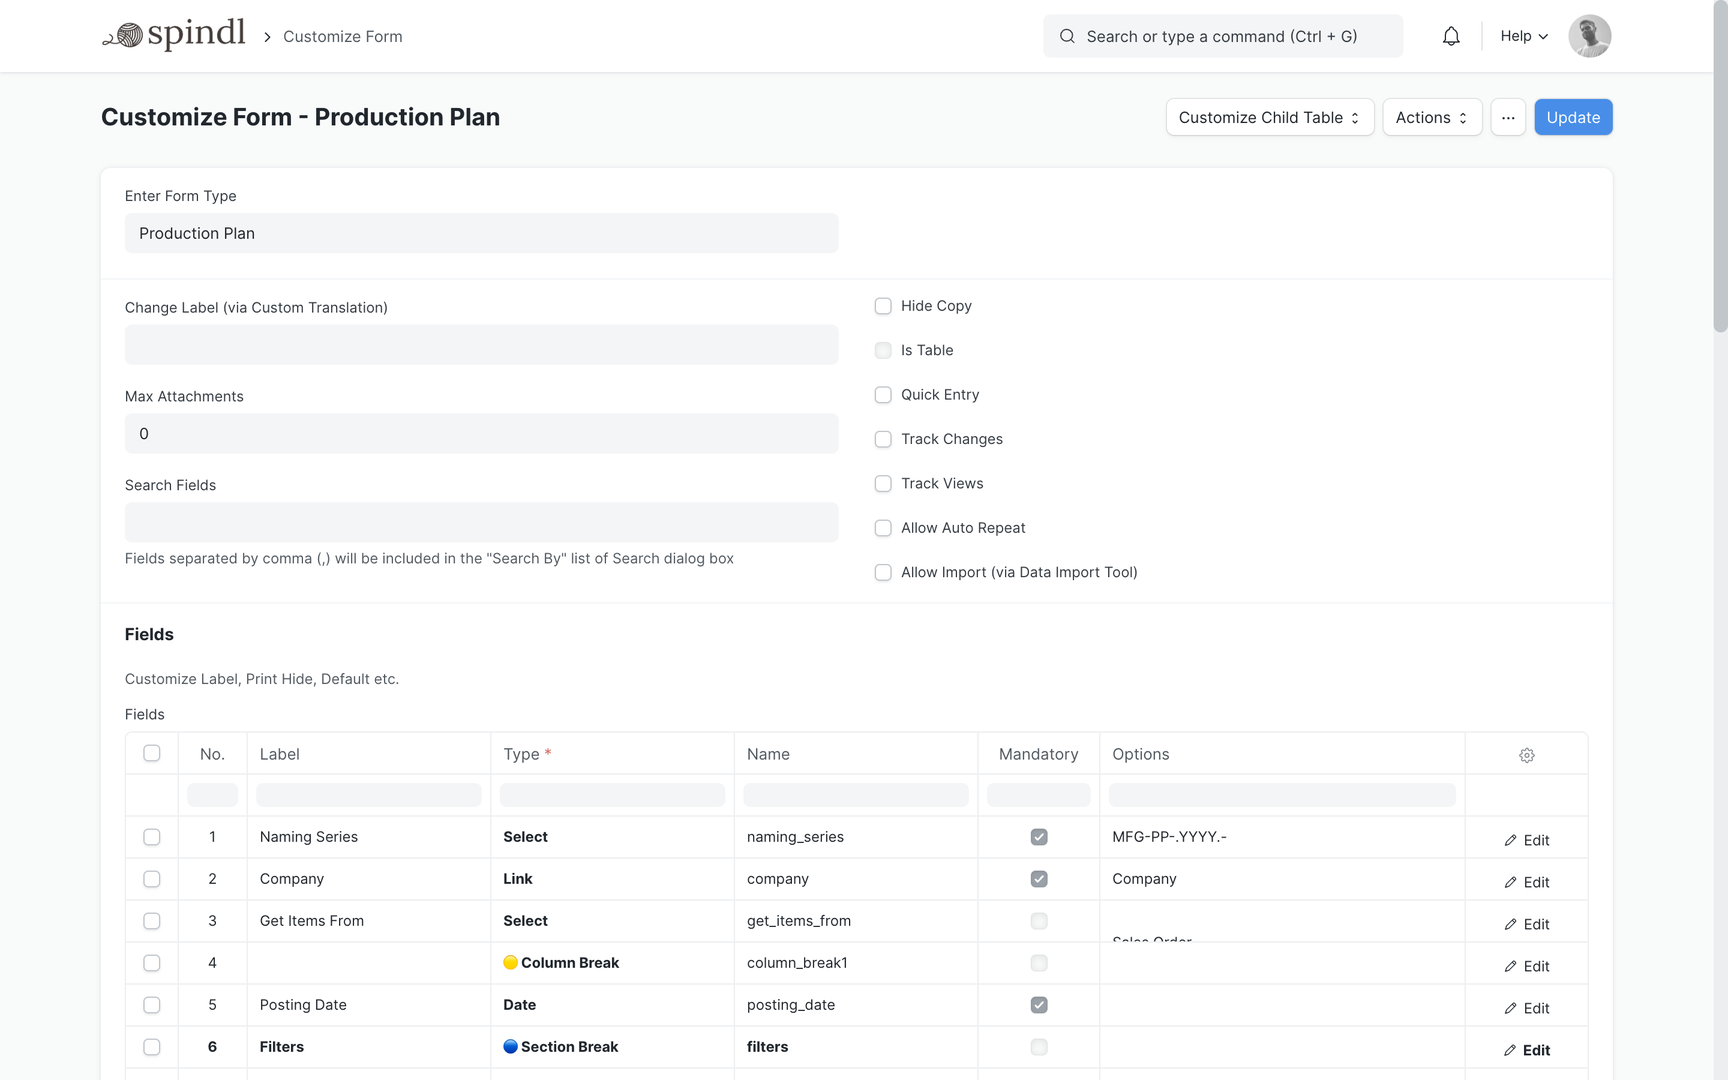The height and width of the screenshot is (1080, 1728).
Task: Click the three-dots more options button
Action: [1507, 117]
